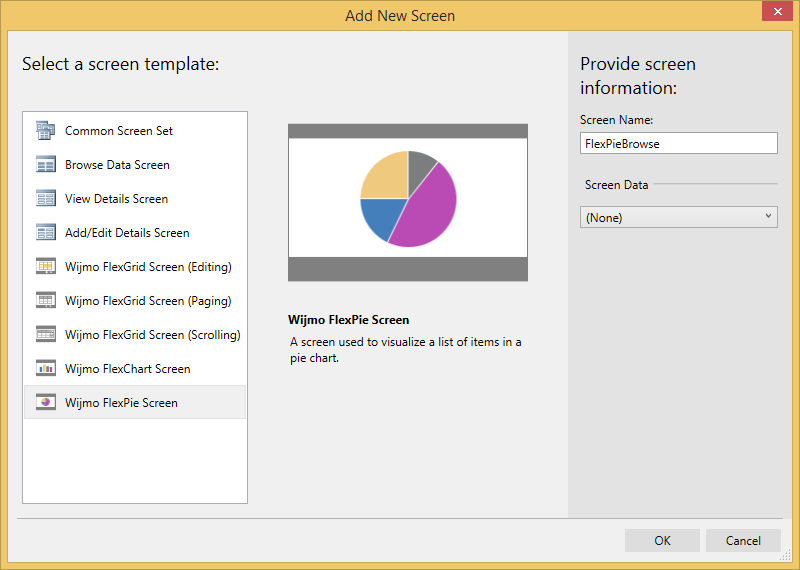Click the Wijmo FlexGrid Scrolling icon
800x570 pixels.
45,335
